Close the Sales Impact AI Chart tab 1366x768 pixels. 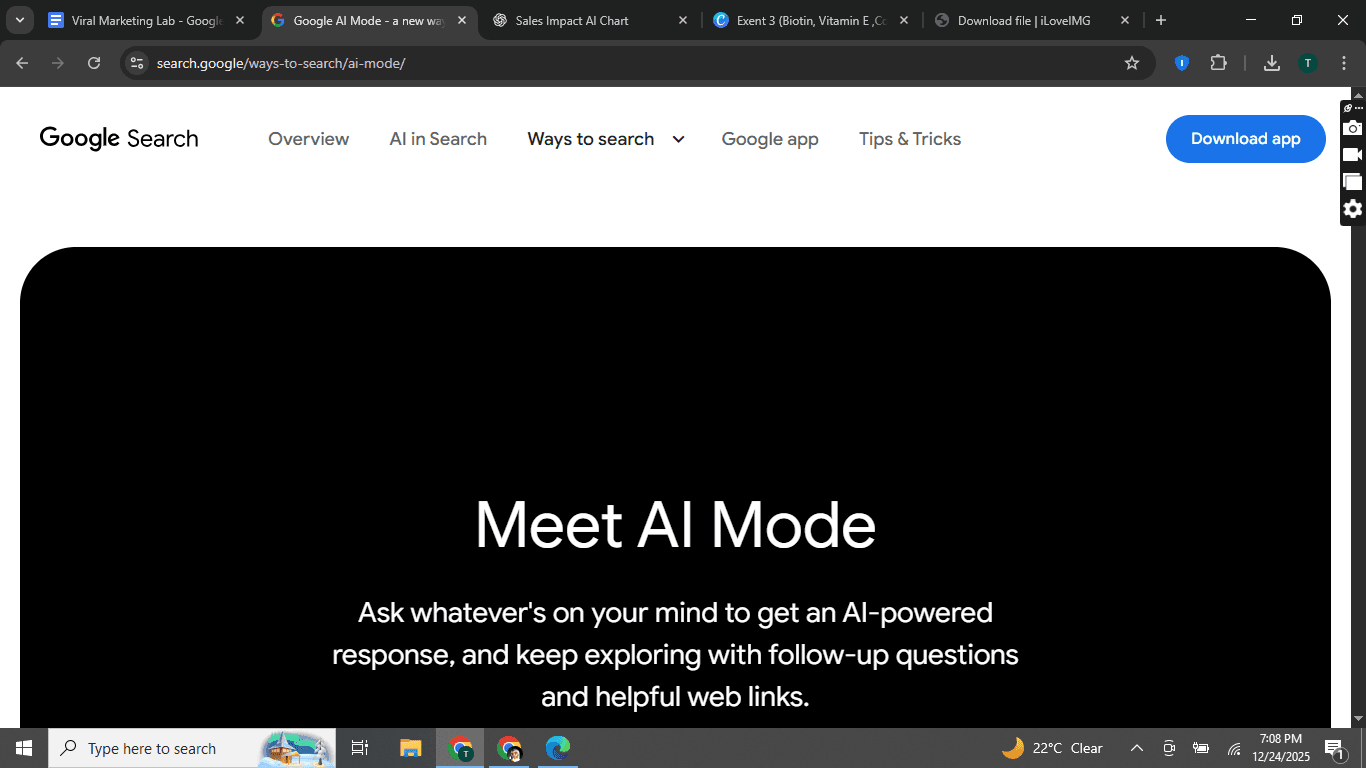(x=683, y=20)
